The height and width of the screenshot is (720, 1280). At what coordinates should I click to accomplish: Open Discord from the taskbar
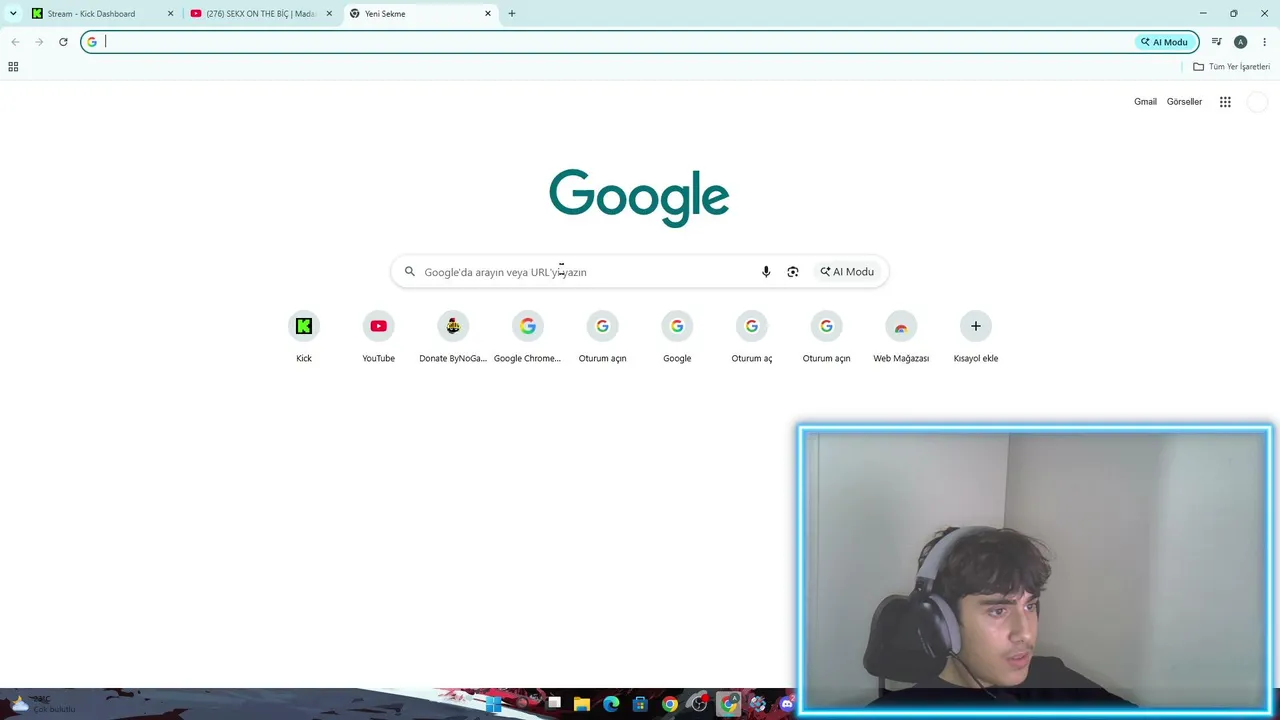[x=786, y=704]
